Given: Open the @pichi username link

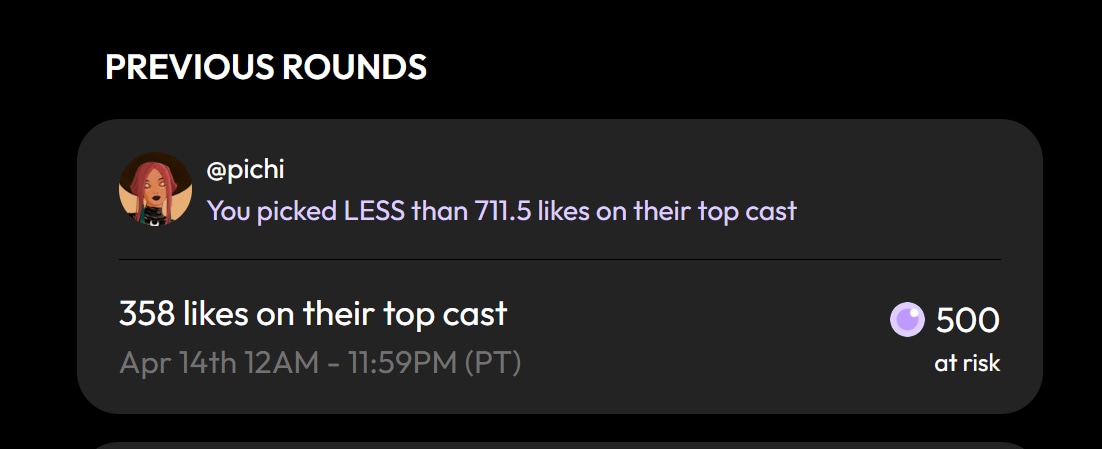Looking at the screenshot, I should [245, 169].
